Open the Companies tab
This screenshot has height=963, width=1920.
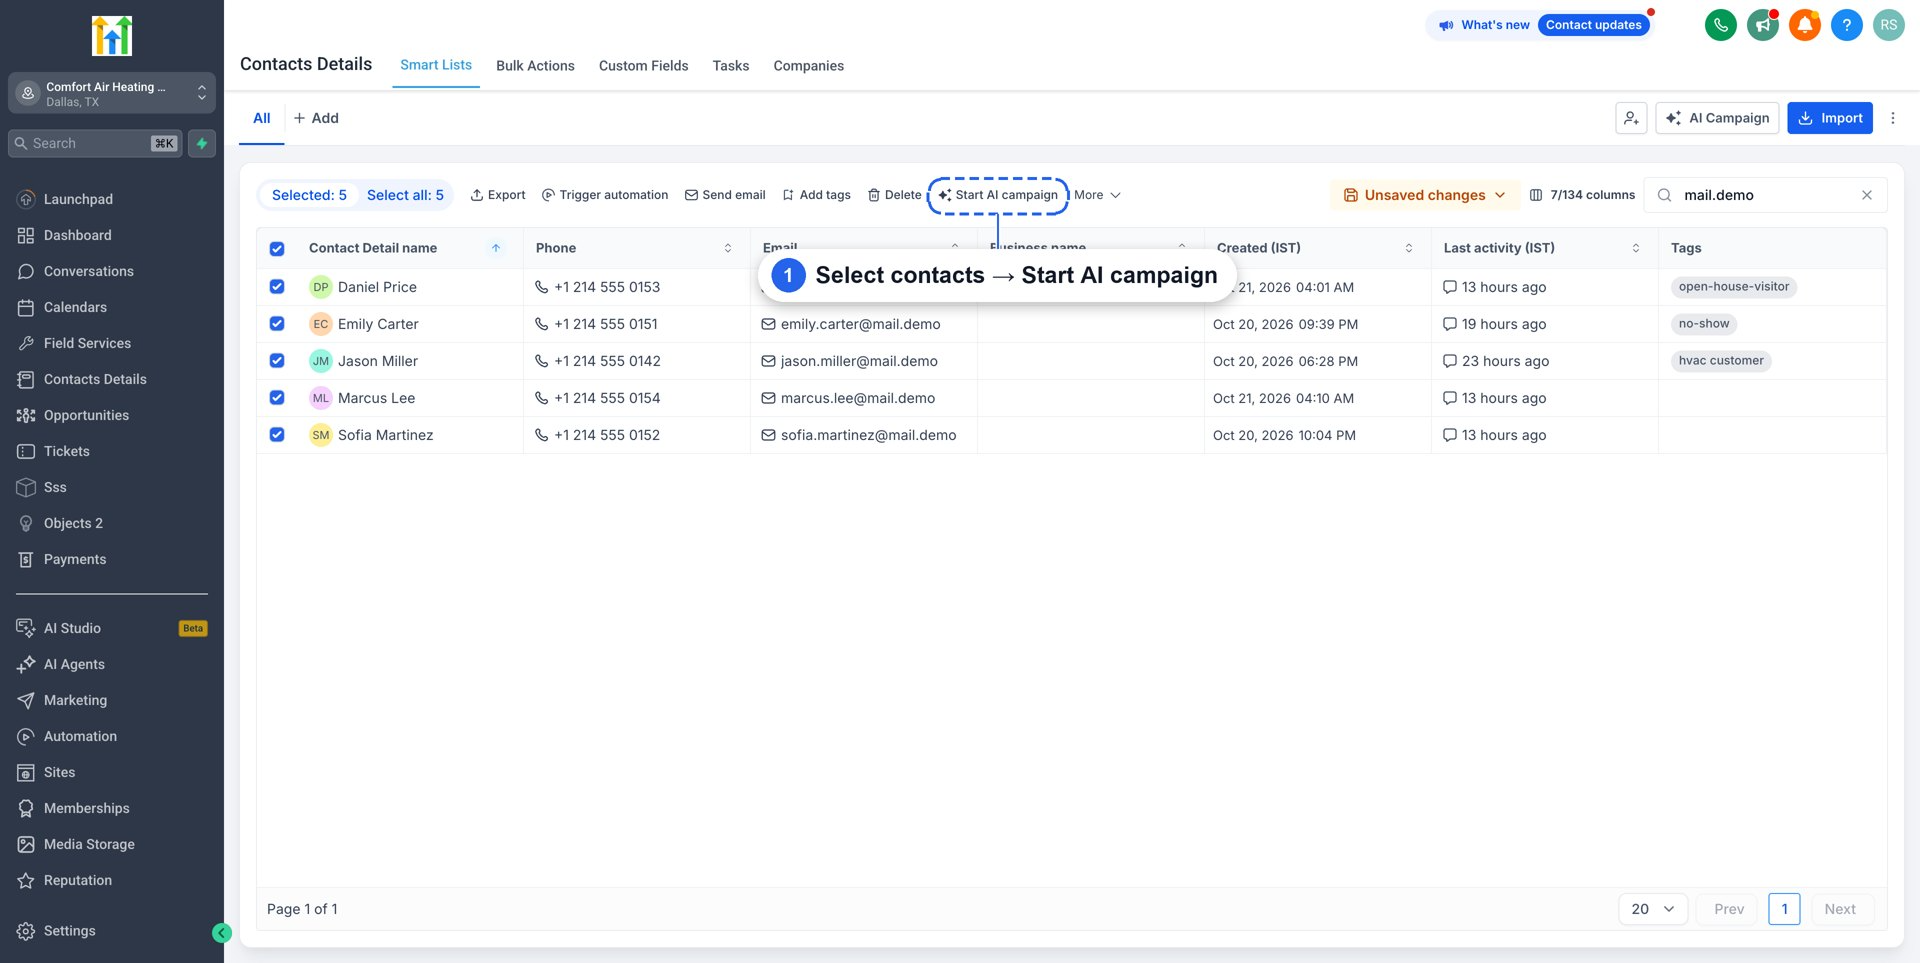pos(808,66)
